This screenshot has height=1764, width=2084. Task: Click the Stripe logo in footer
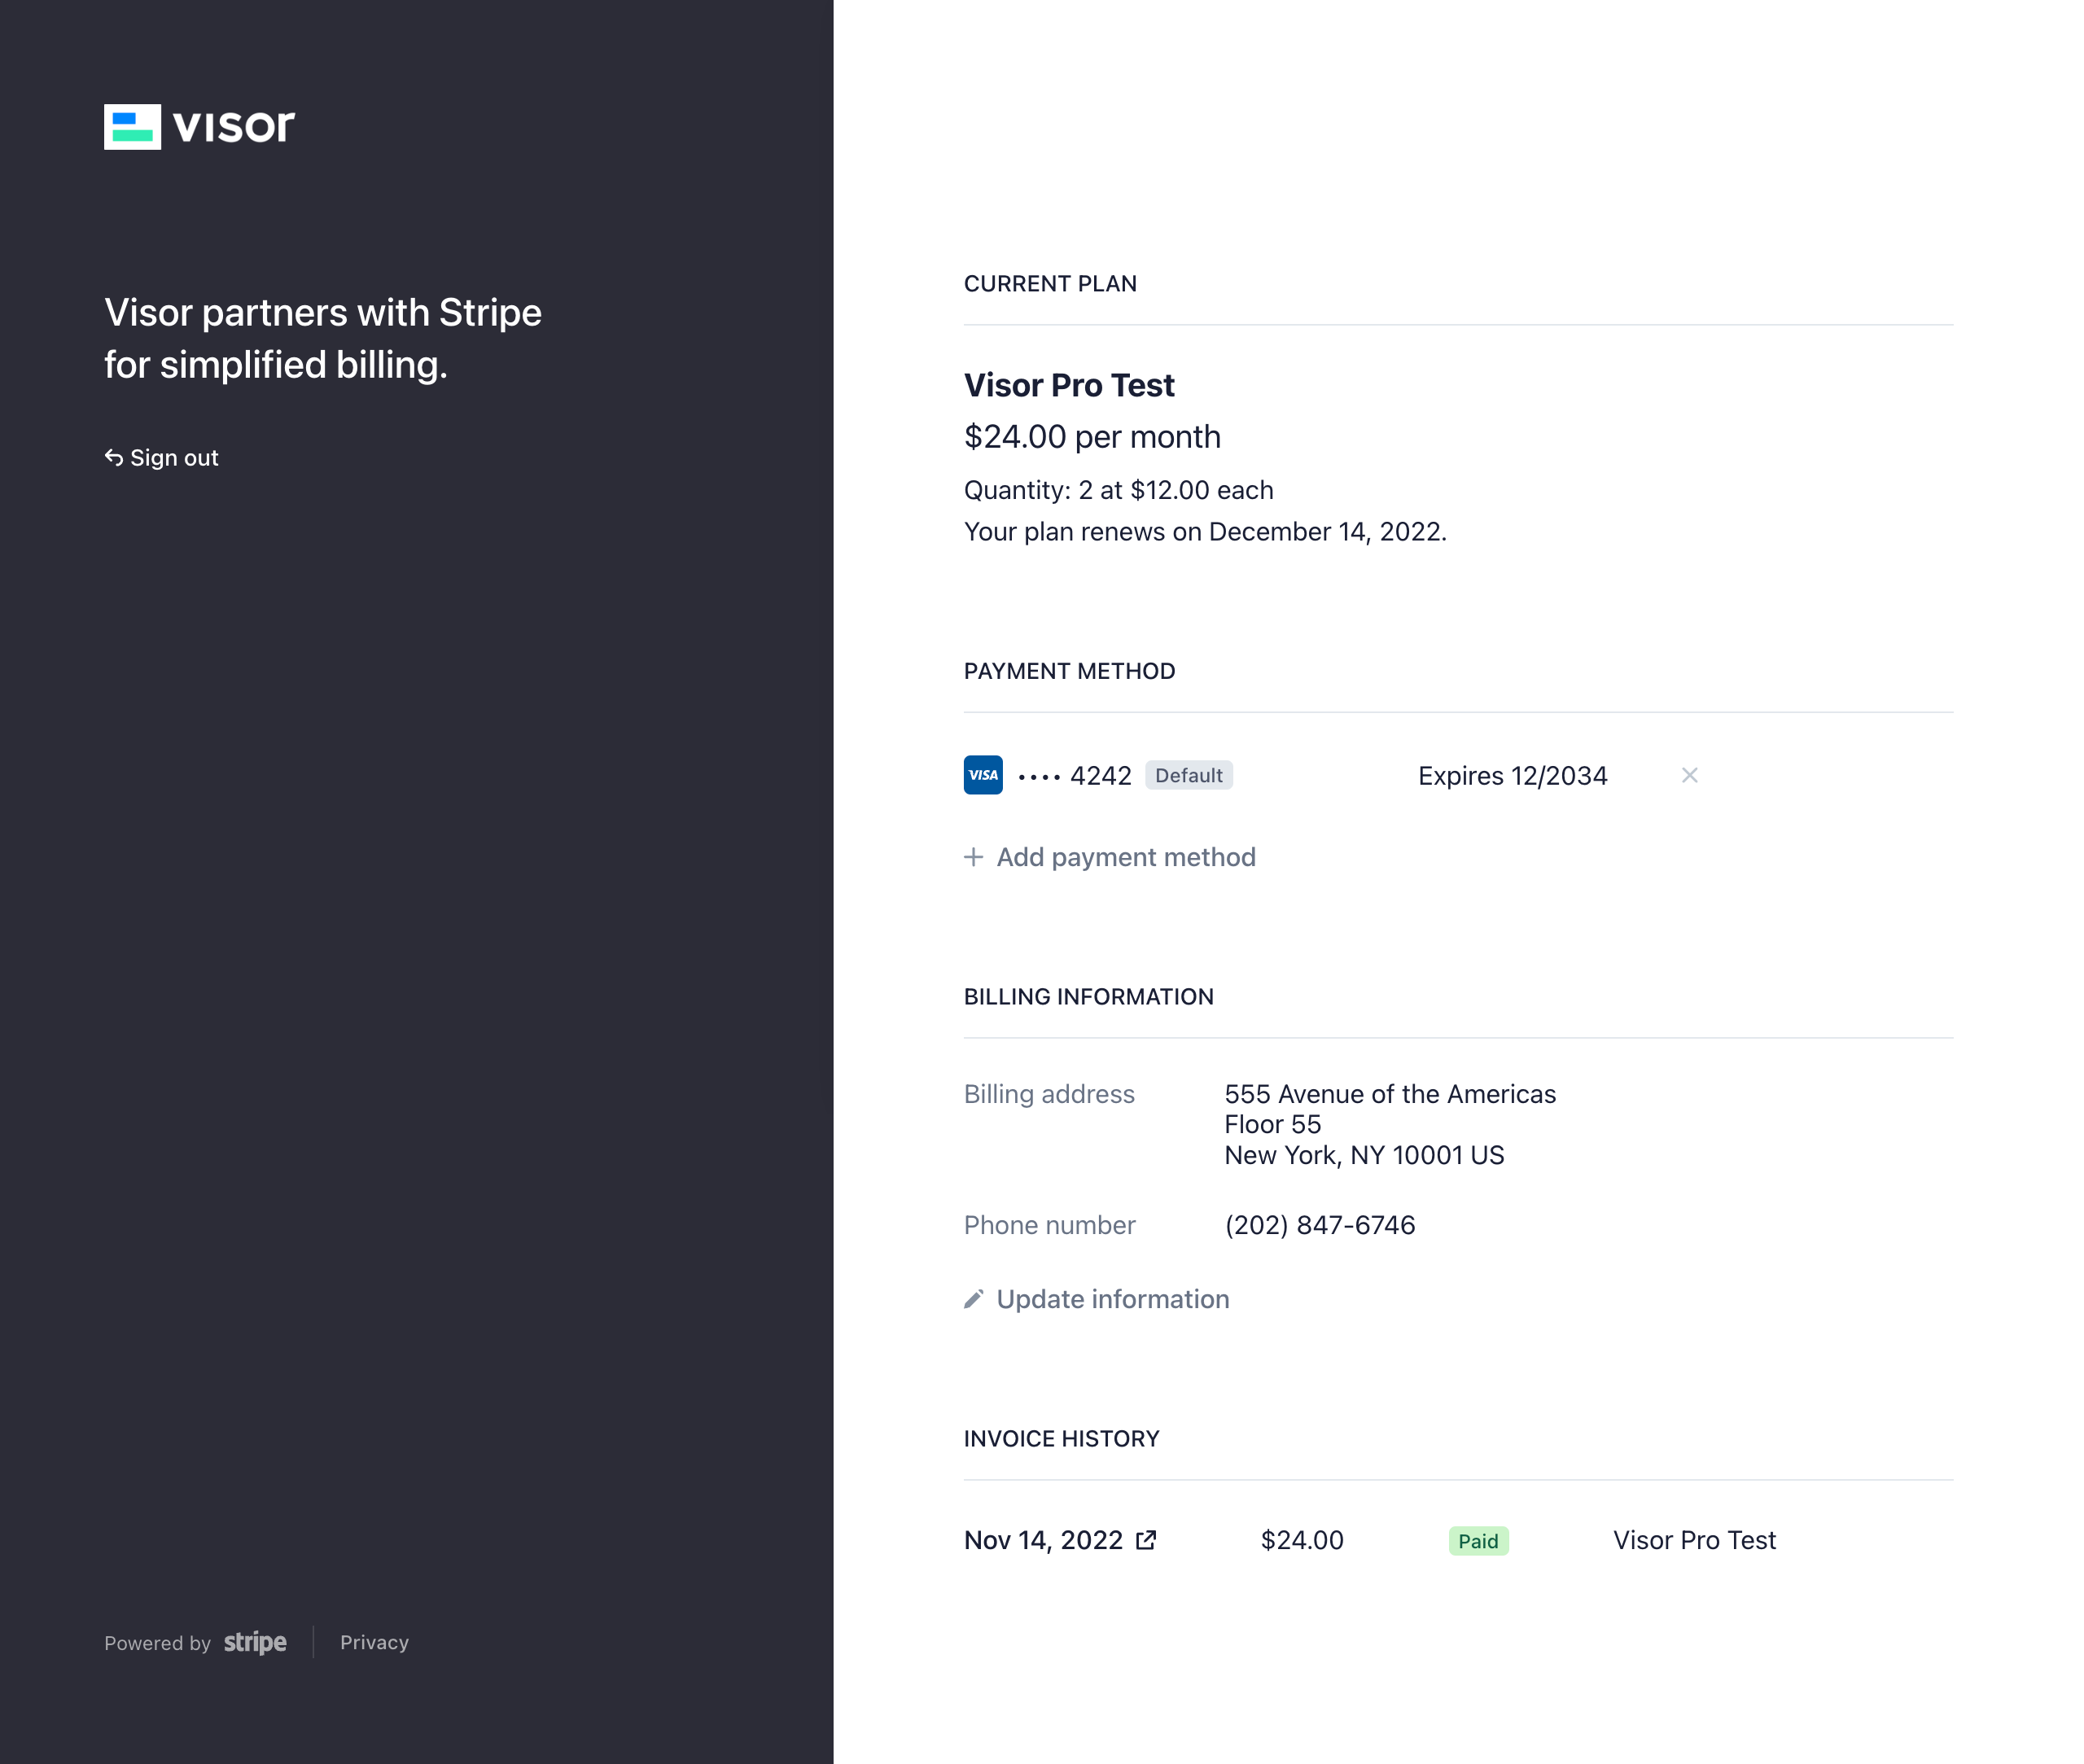pyautogui.click(x=254, y=1642)
